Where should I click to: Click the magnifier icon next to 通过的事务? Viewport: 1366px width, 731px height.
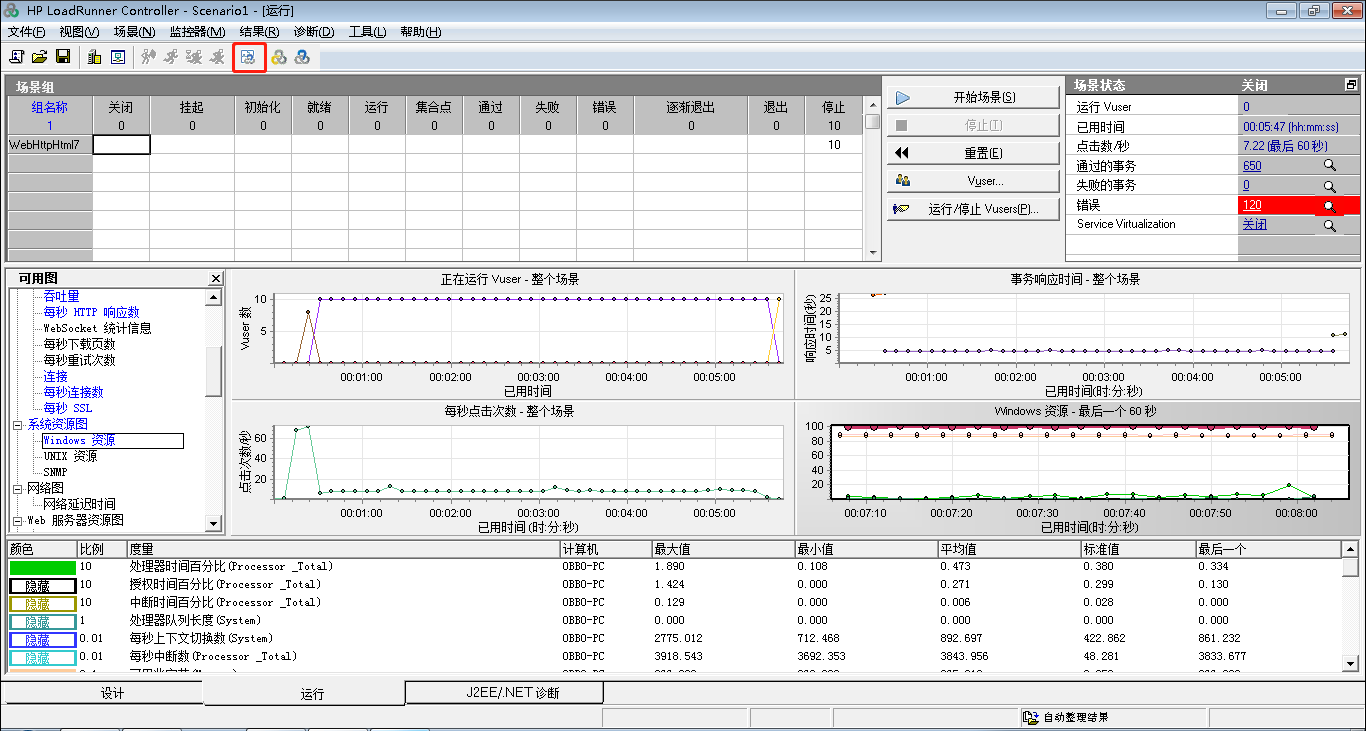click(x=1329, y=166)
